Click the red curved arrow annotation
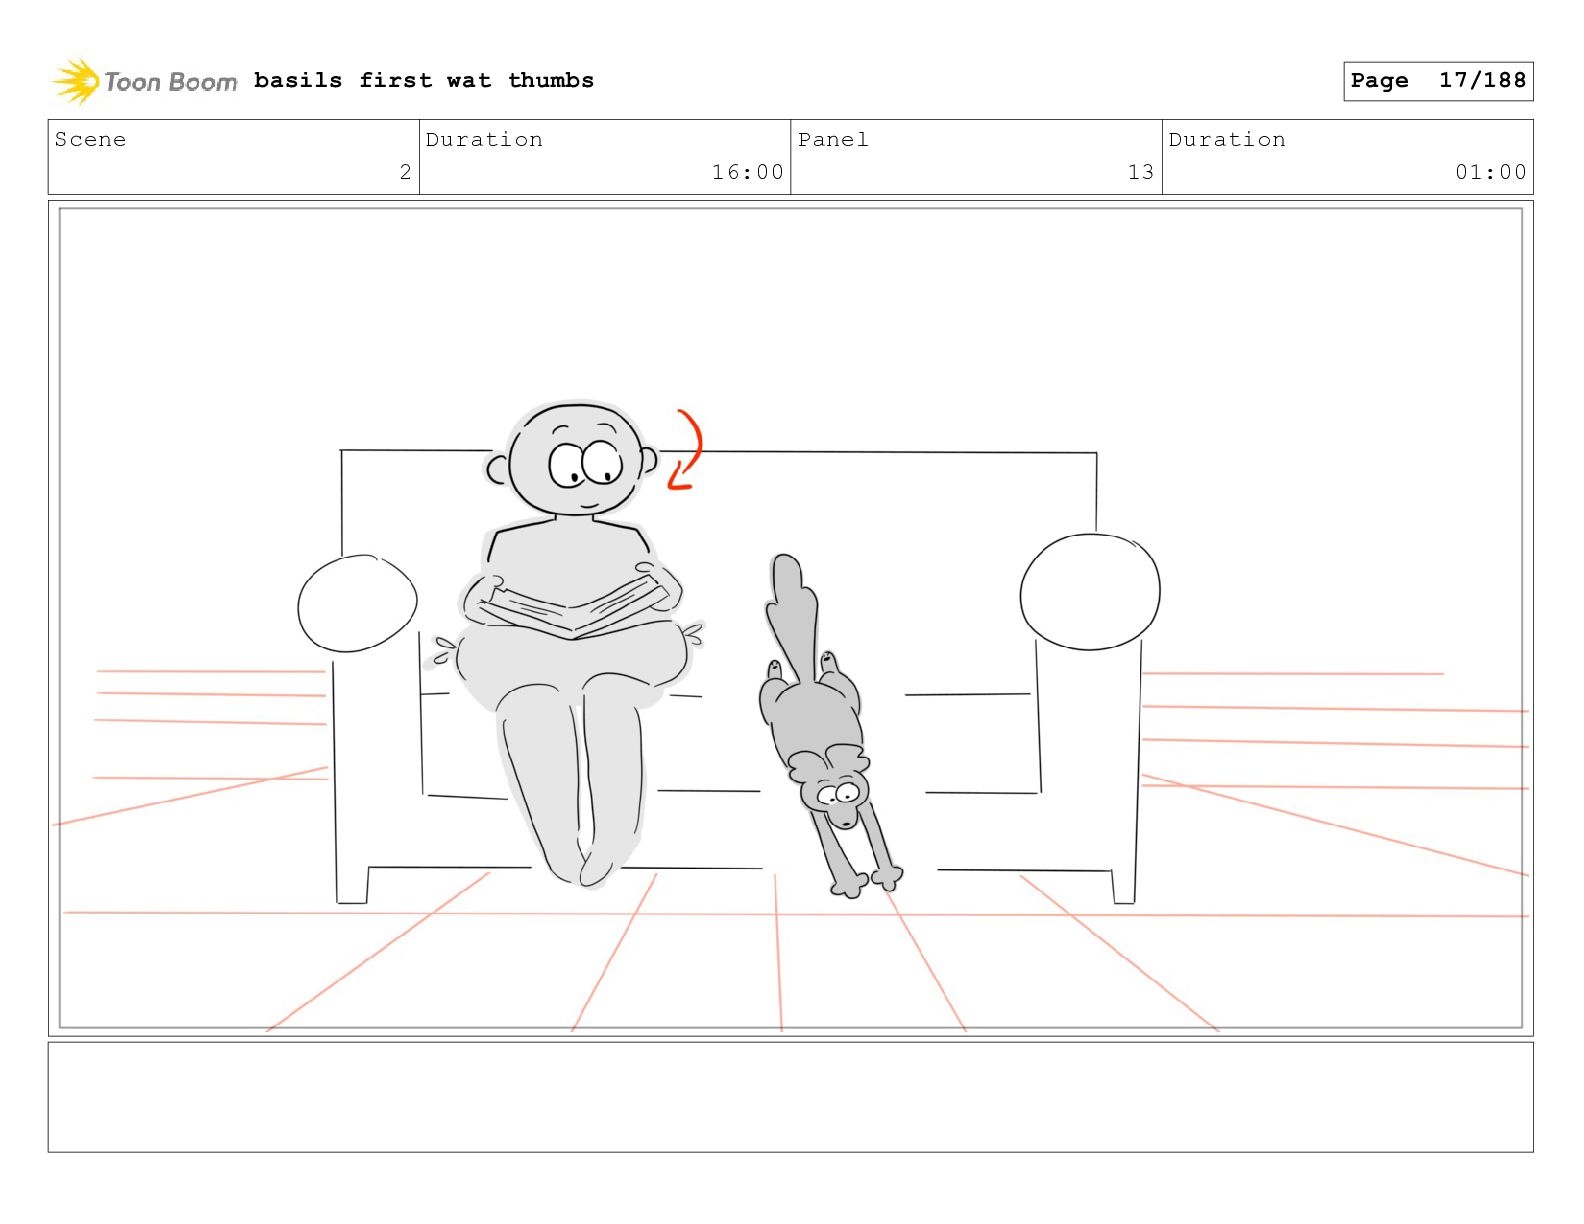The image size is (1584, 1224). tap(686, 450)
